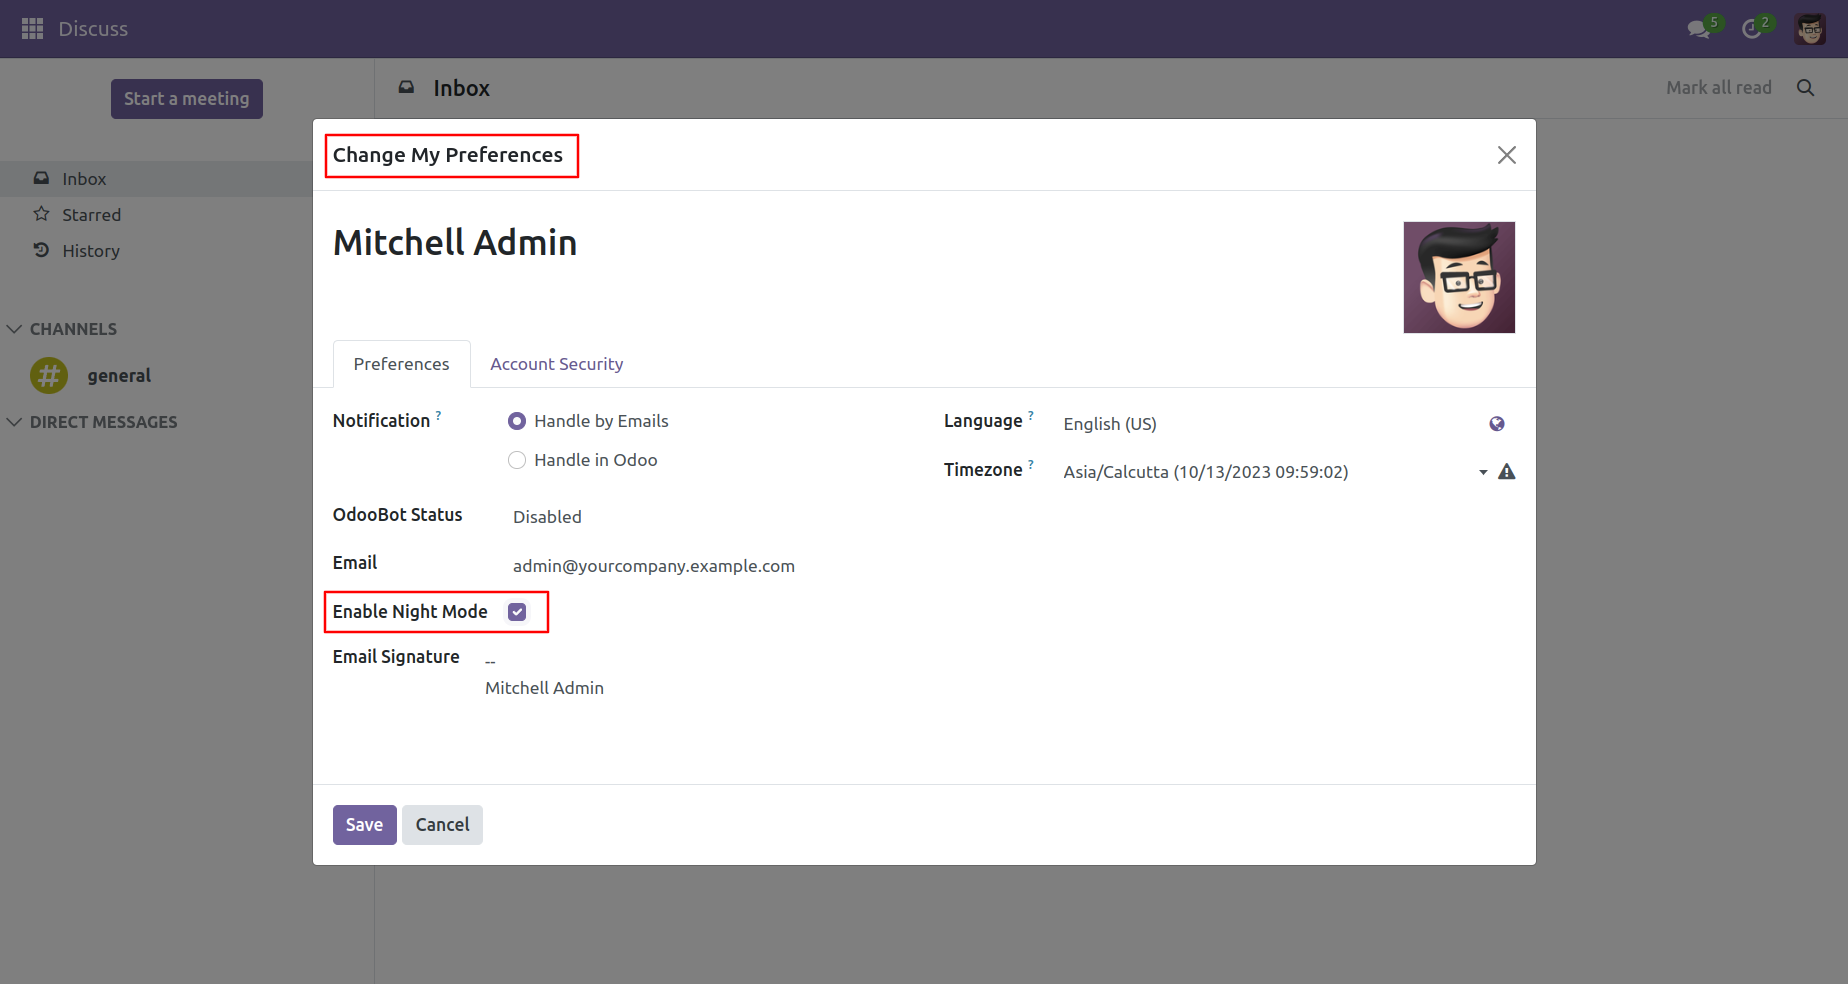Click the Starred star icon in sidebar

[41, 214]
